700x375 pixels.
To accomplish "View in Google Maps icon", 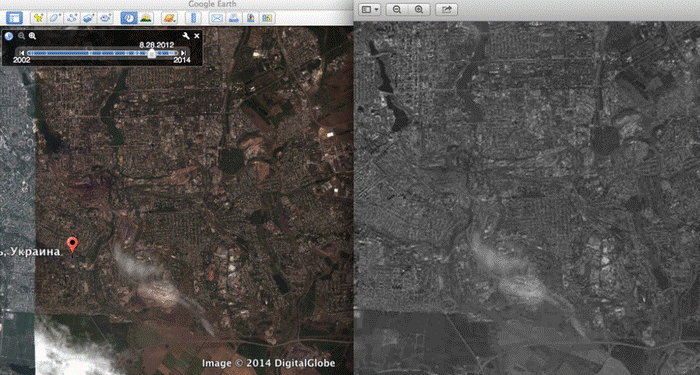I will tap(267, 18).
